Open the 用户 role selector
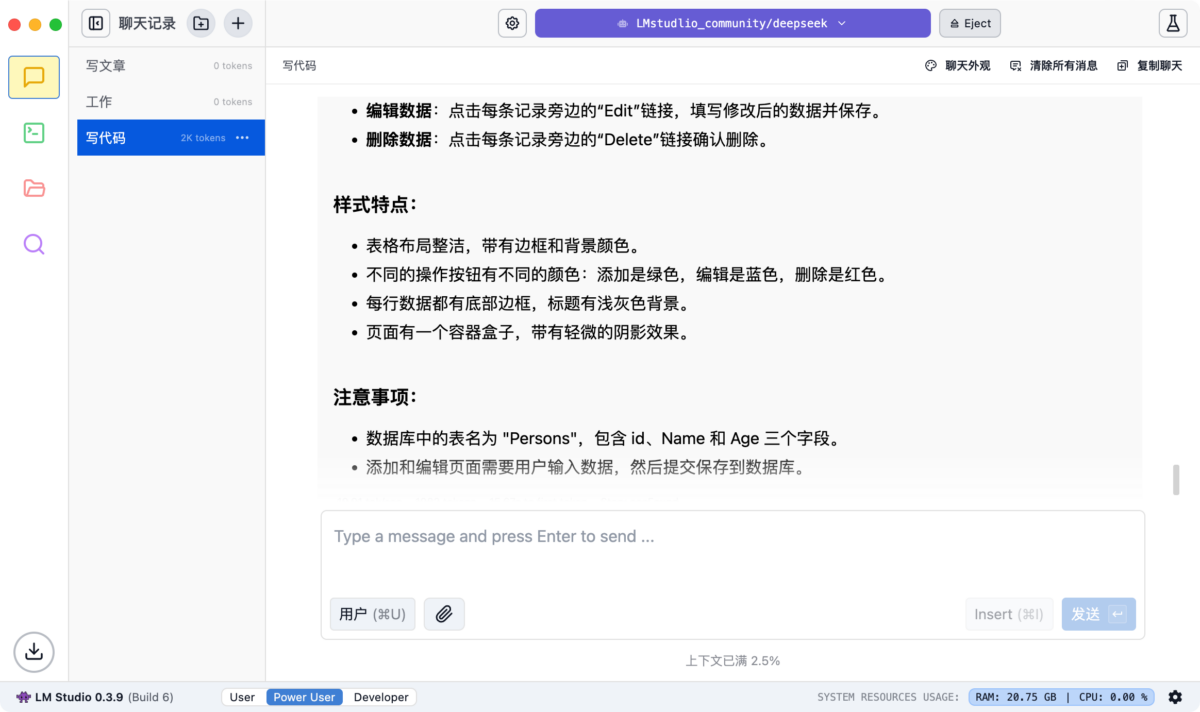The width and height of the screenshot is (1200, 712). coord(372,614)
